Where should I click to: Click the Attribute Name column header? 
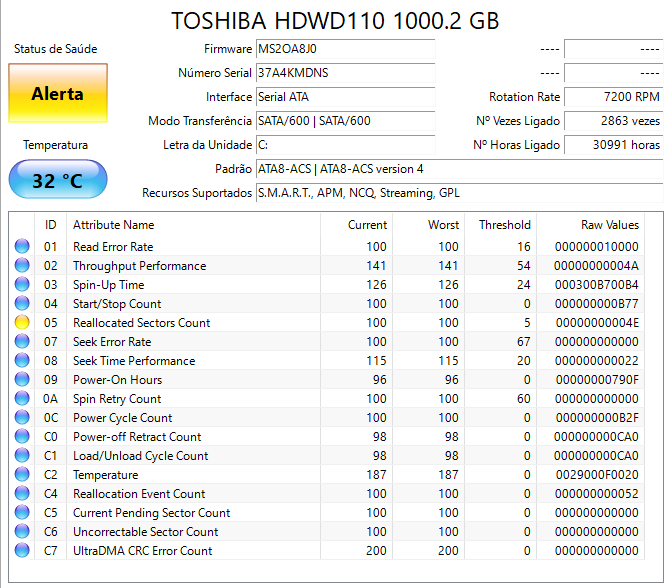(194, 225)
